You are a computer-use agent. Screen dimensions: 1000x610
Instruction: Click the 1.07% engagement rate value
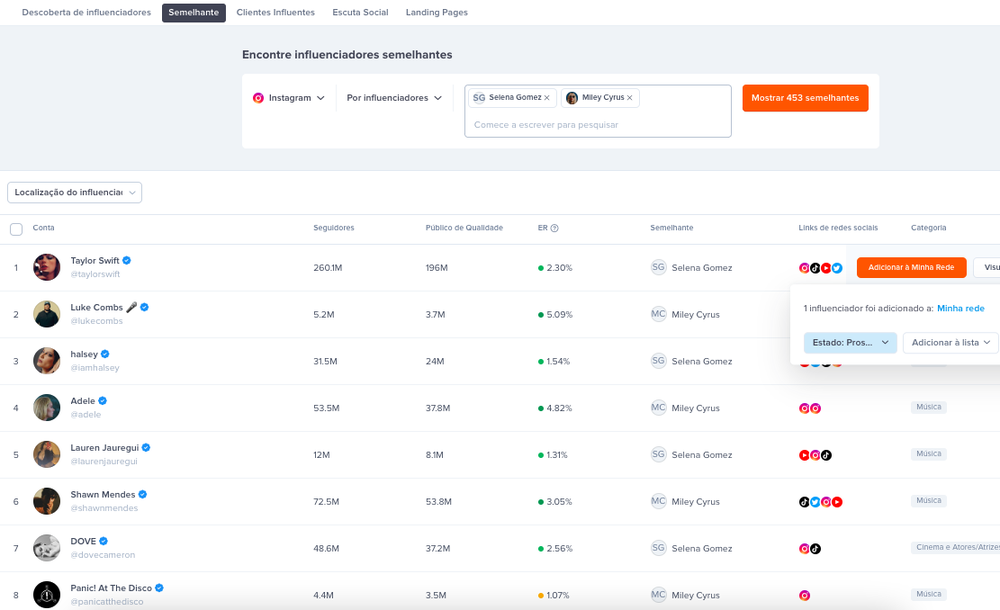coord(558,595)
